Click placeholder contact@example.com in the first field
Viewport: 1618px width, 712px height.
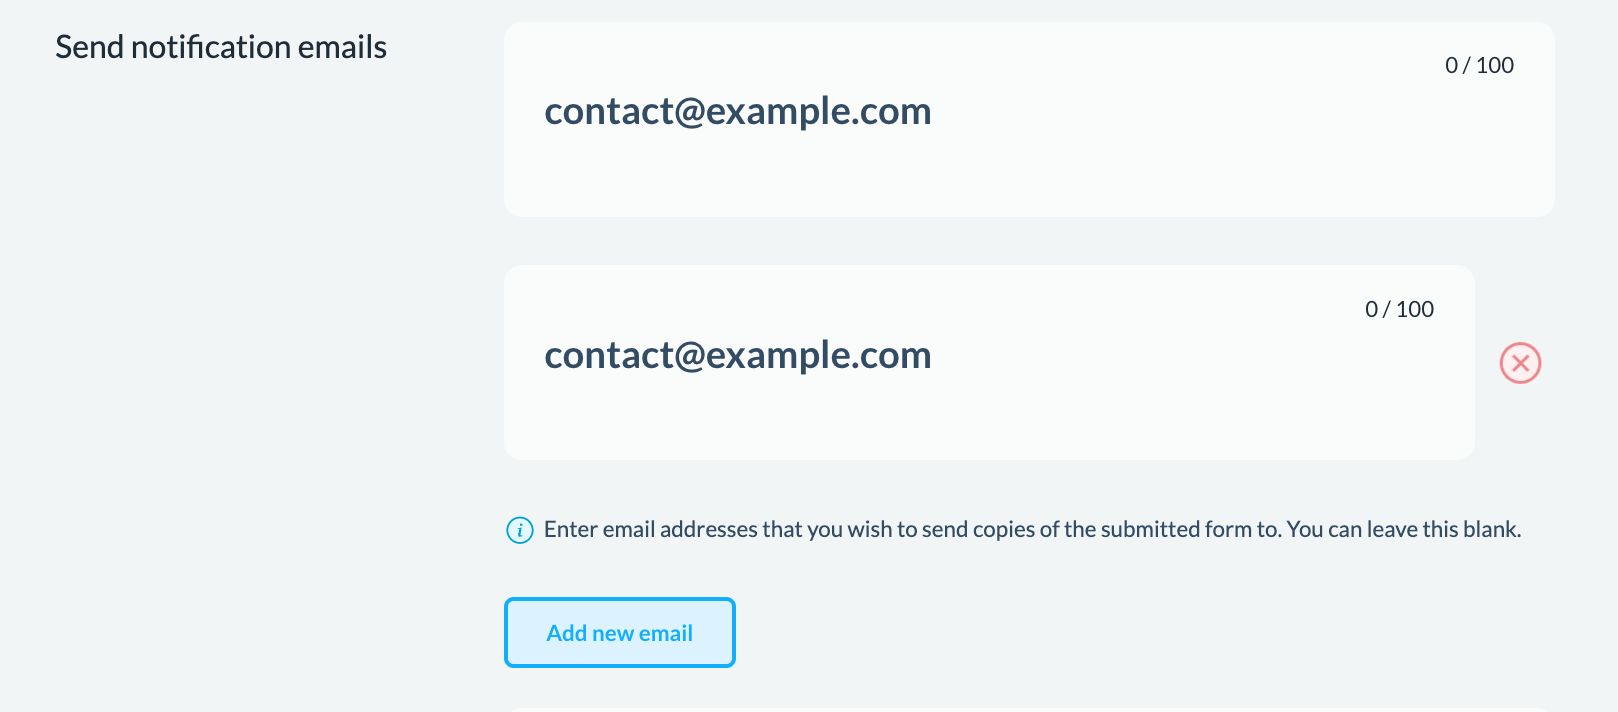tap(738, 111)
